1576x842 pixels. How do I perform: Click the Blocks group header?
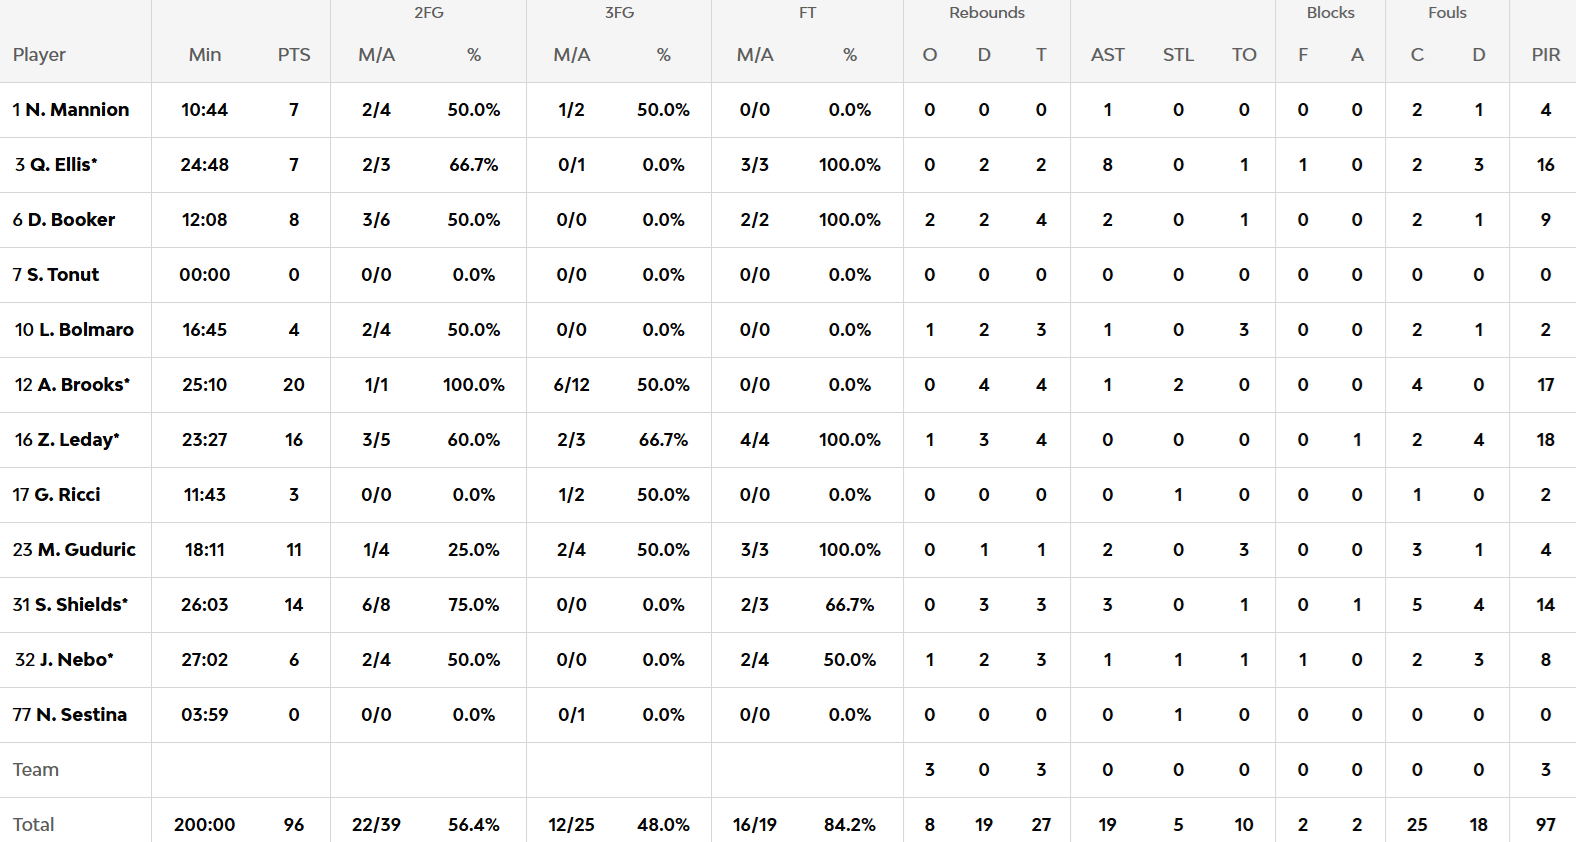(x=1330, y=13)
